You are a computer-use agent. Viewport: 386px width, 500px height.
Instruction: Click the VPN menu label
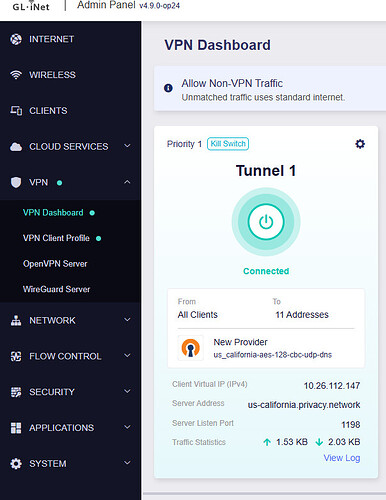click(x=39, y=182)
